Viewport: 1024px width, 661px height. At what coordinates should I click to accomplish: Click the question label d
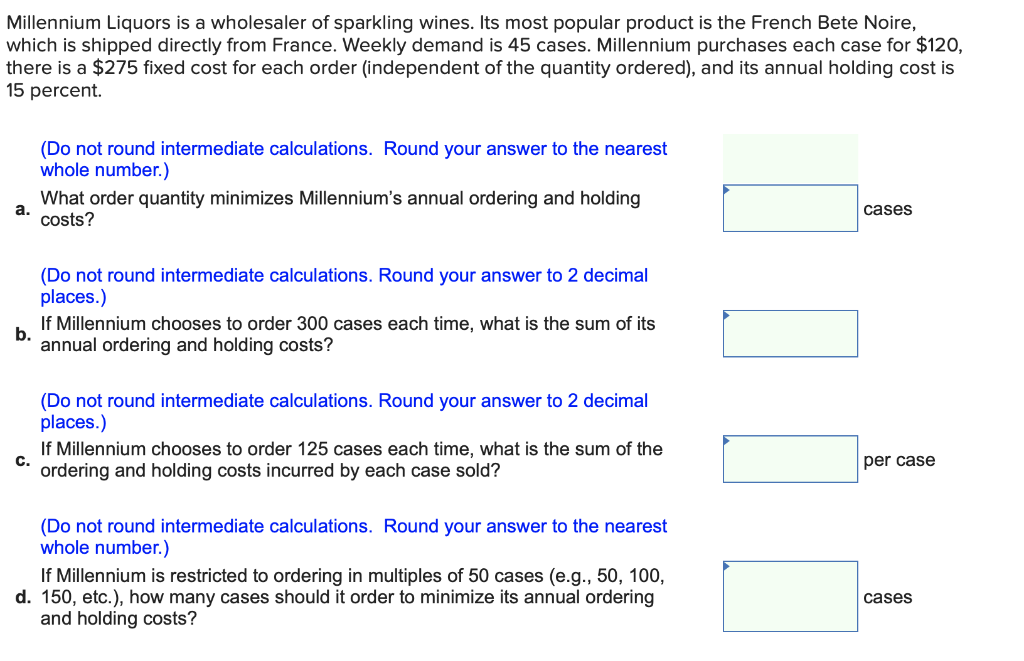click(x=20, y=597)
